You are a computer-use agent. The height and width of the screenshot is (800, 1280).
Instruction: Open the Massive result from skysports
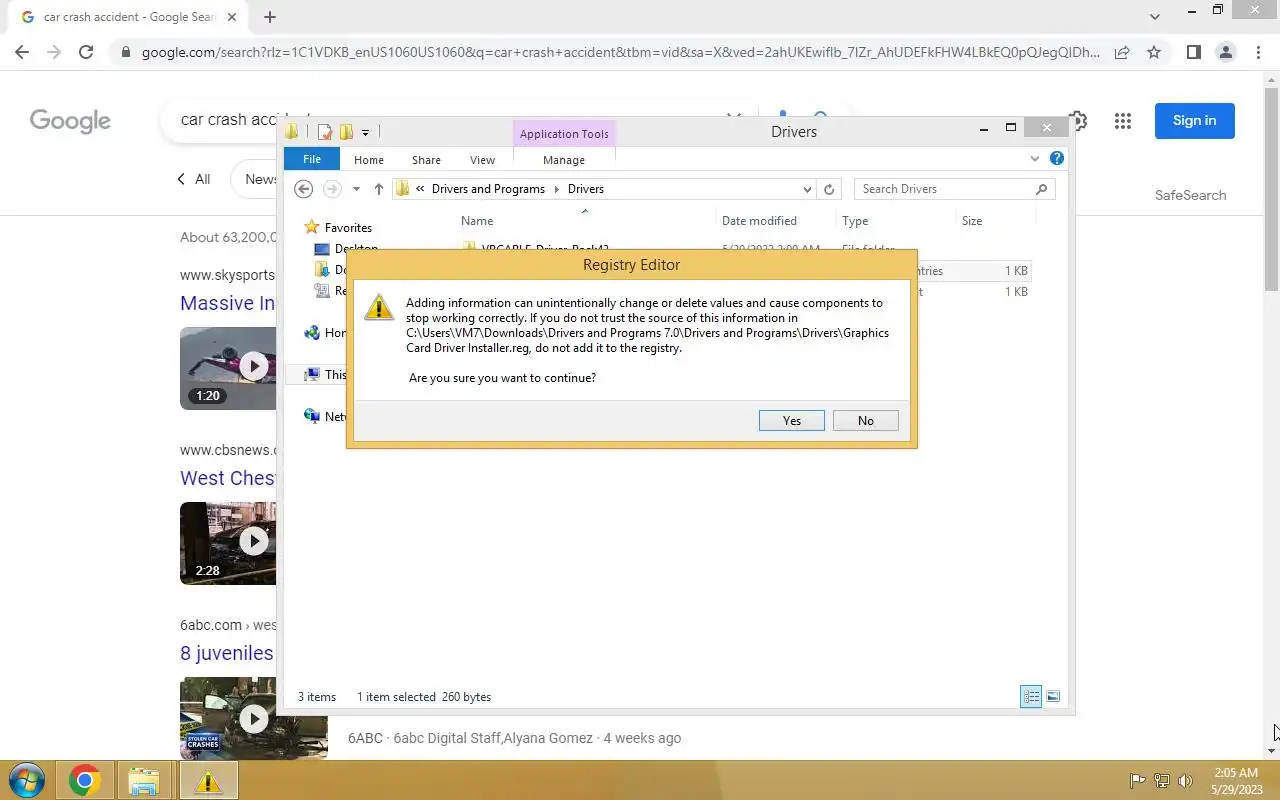point(228,303)
